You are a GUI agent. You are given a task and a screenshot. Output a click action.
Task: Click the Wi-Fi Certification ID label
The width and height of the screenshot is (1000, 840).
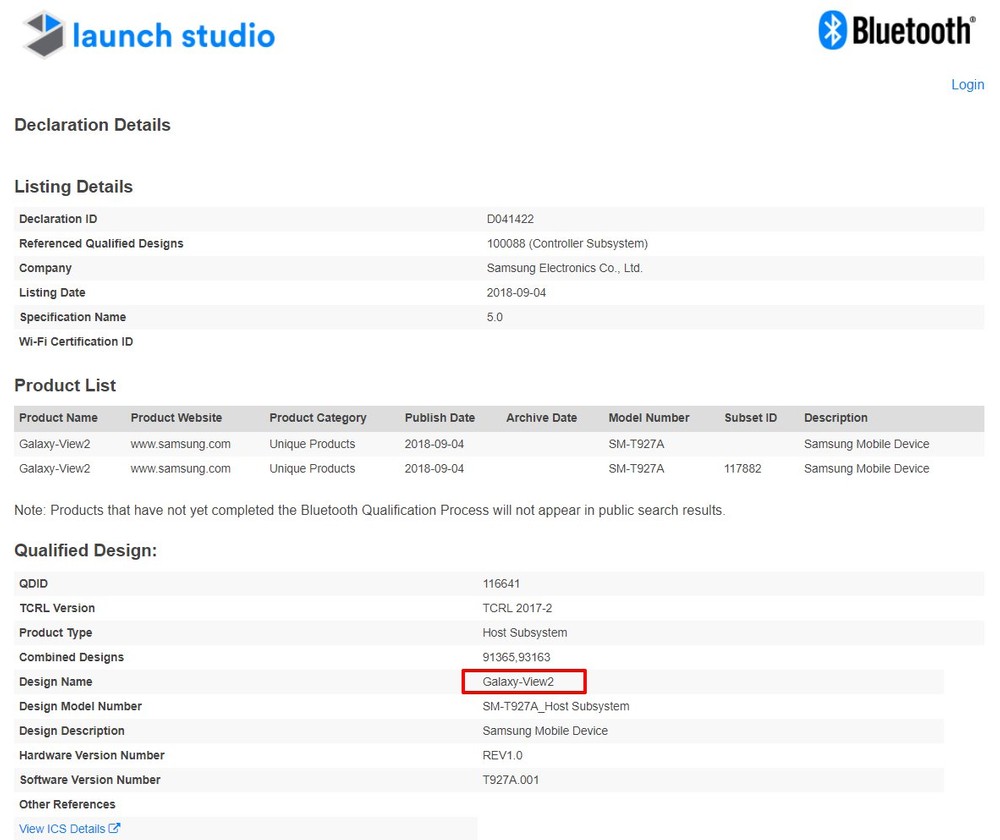[x=76, y=342]
